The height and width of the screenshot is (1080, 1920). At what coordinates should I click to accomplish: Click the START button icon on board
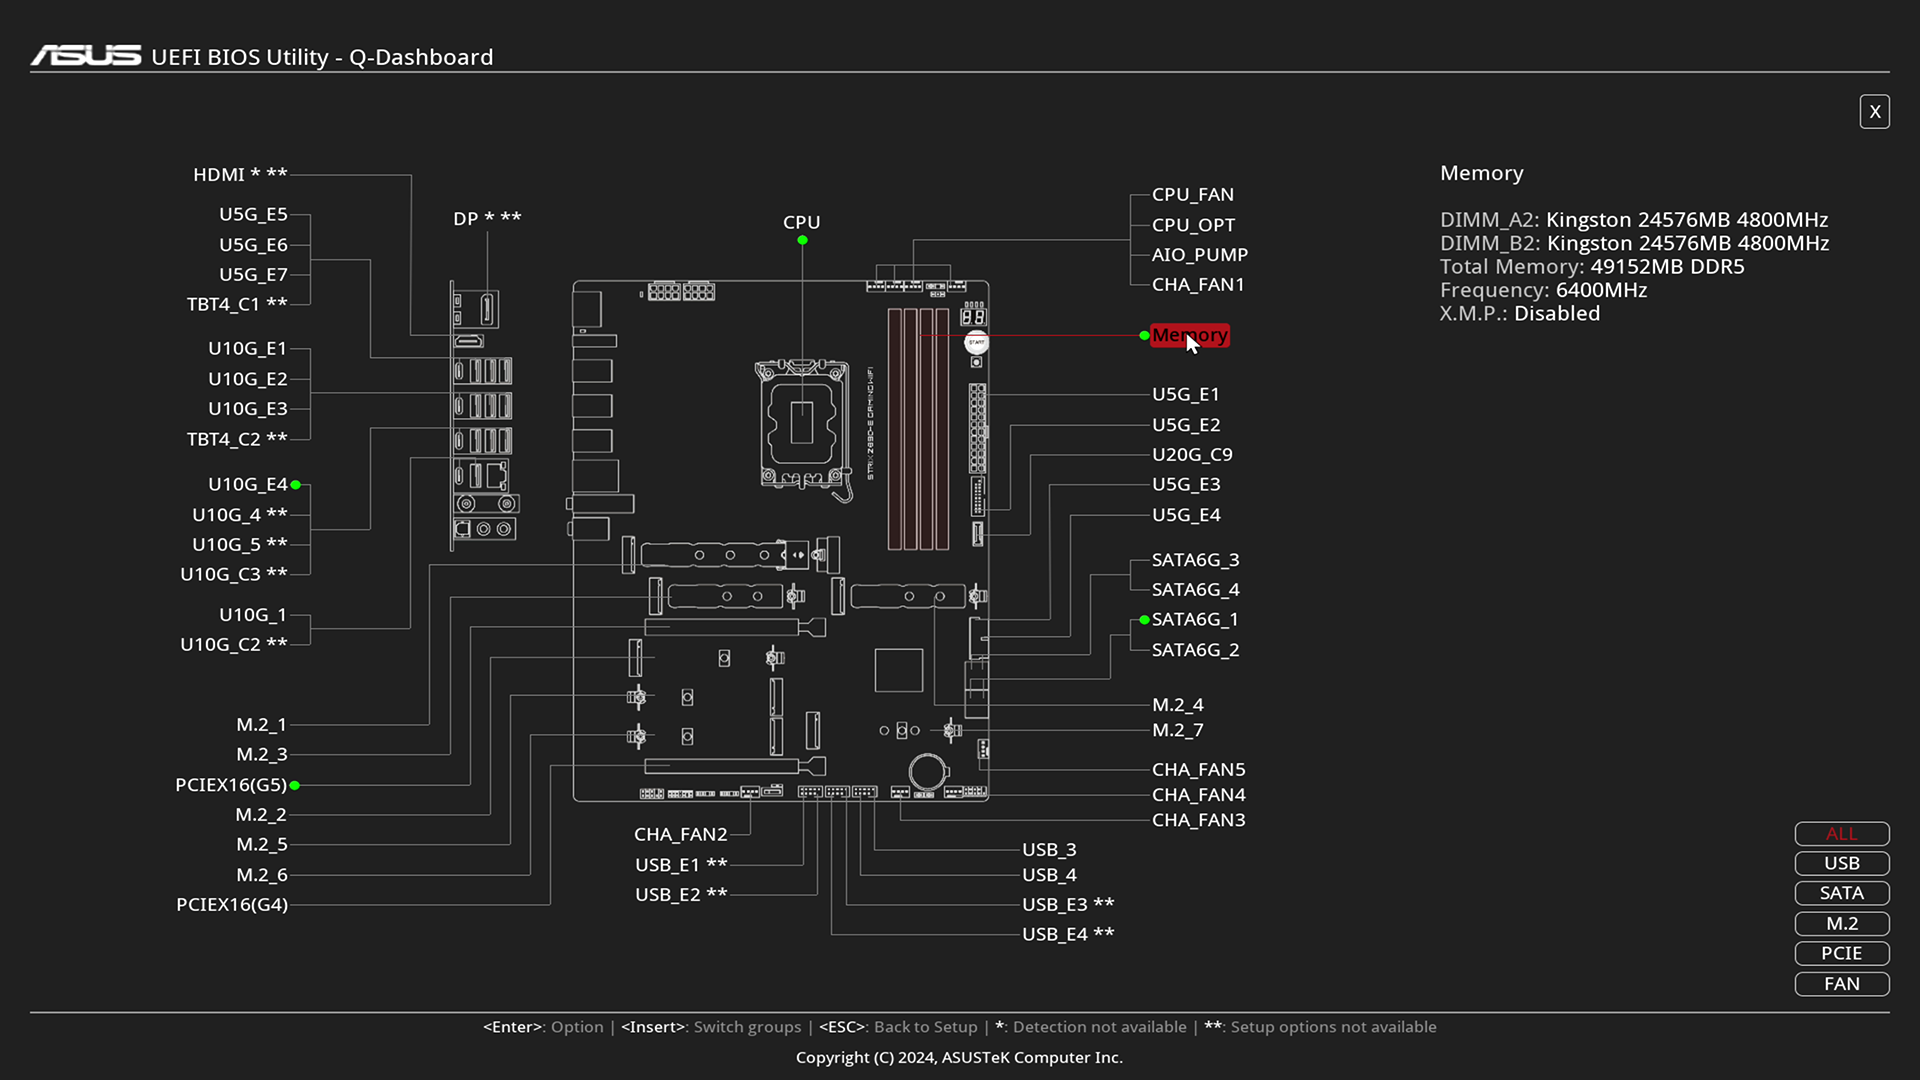pos(976,343)
